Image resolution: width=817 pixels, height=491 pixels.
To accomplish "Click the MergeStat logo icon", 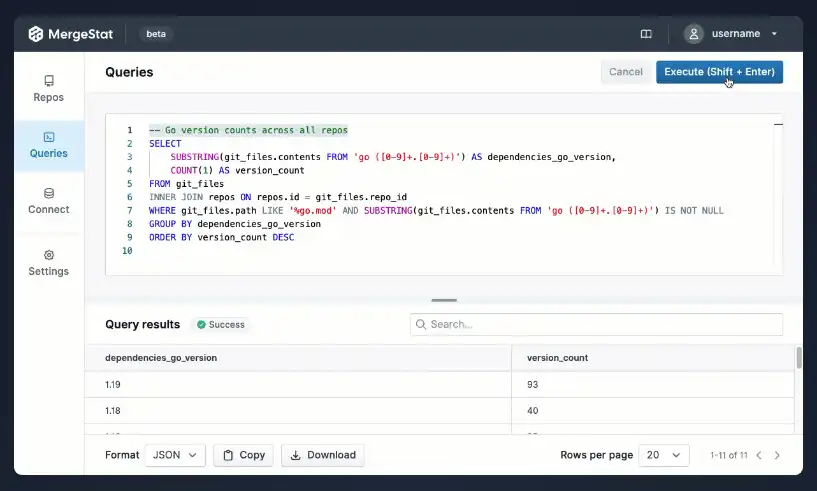I will point(36,34).
